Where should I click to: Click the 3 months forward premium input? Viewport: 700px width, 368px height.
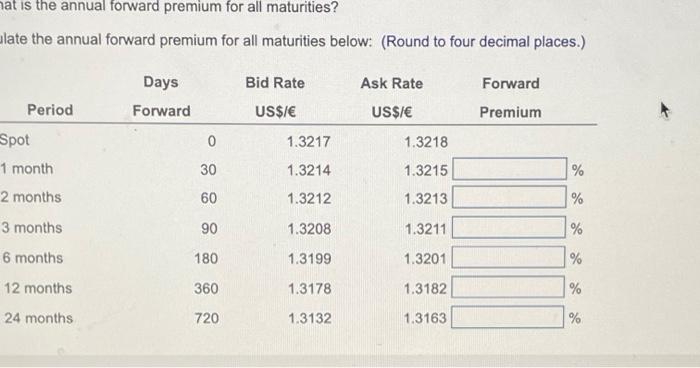click(509, 227)
